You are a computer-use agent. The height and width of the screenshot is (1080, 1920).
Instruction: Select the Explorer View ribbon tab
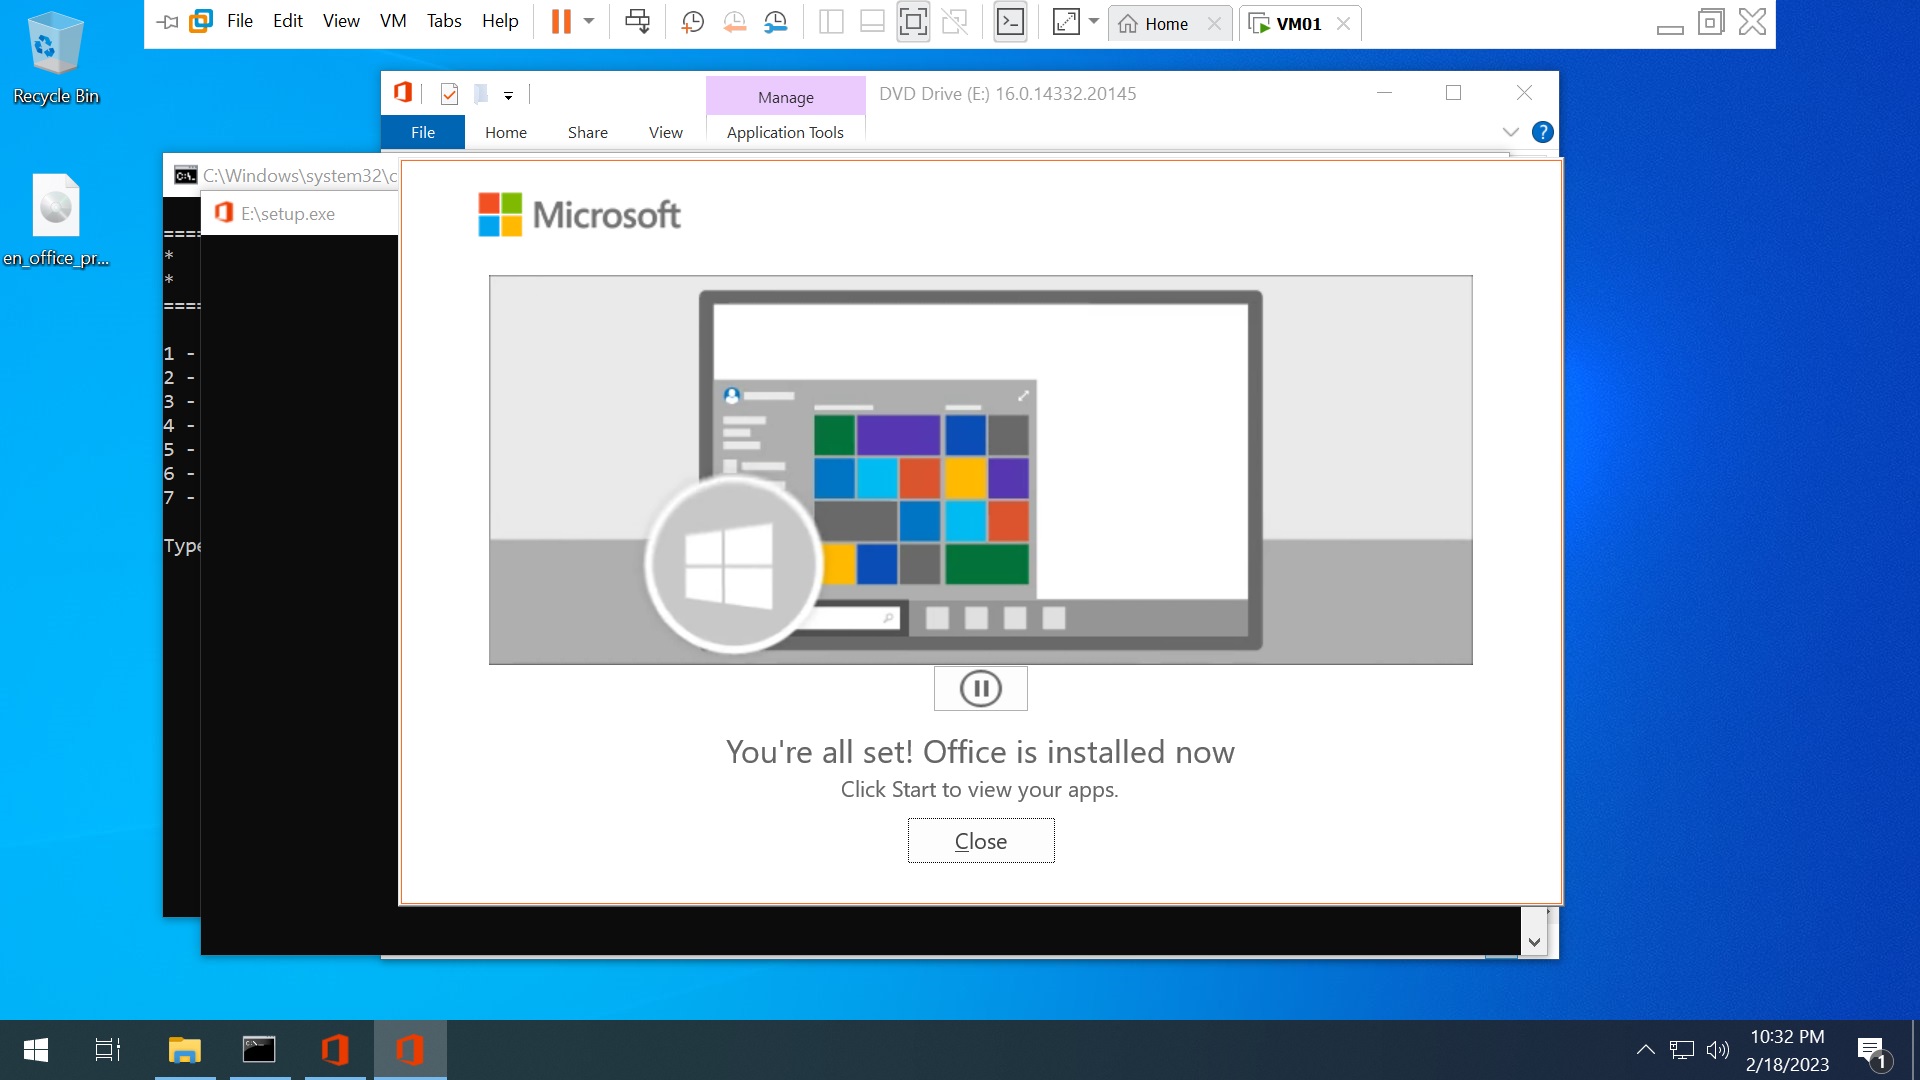click(666, 132)
